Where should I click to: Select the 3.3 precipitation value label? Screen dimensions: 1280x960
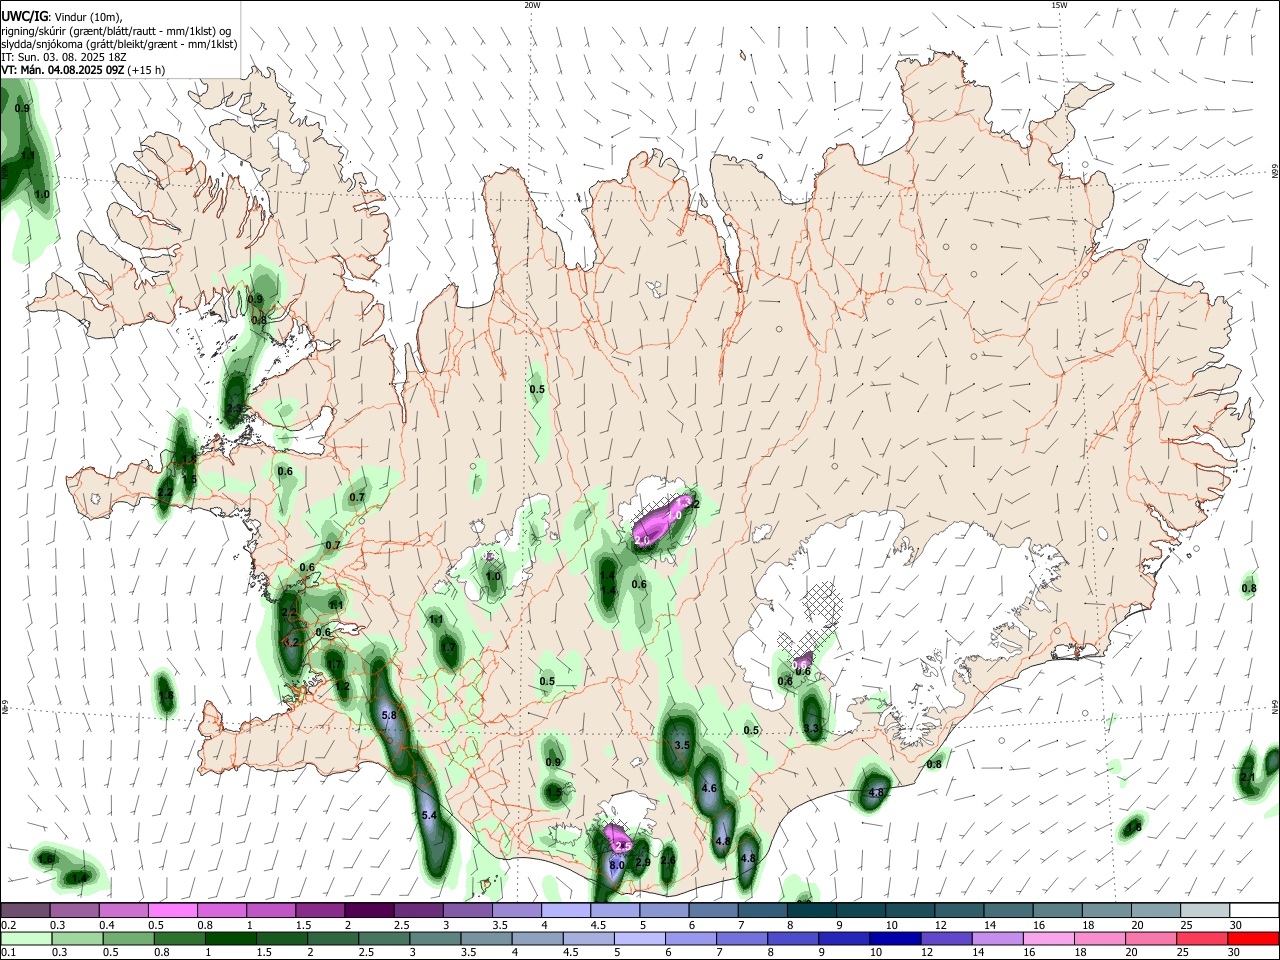click(811, 729)
